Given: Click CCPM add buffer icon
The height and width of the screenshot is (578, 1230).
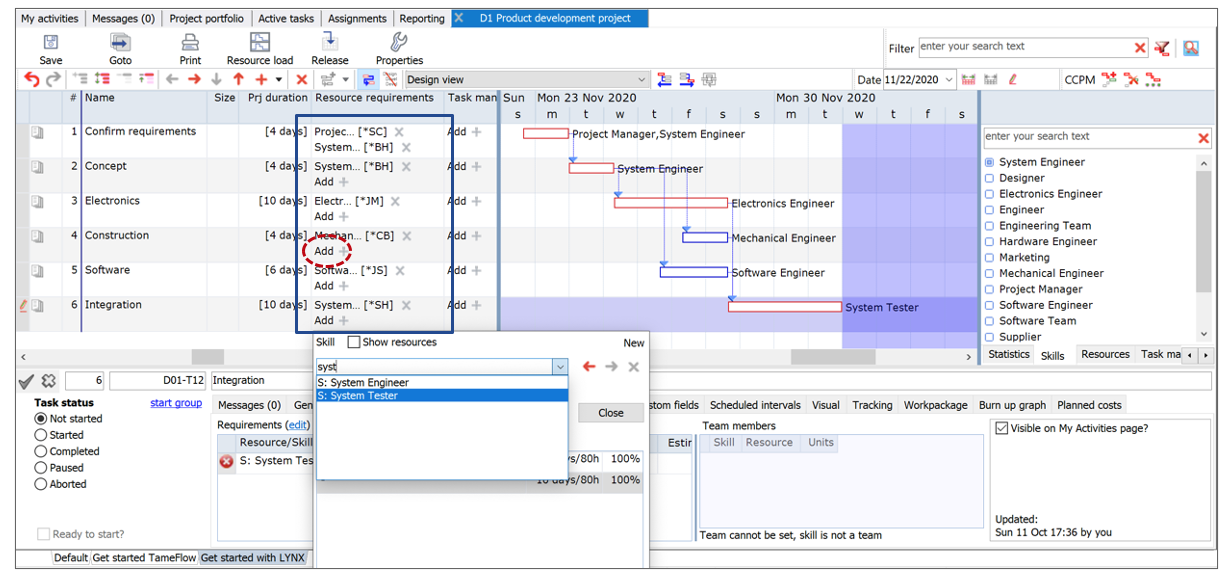Looking at the screenshot, I should click(x=1108, y=79).
